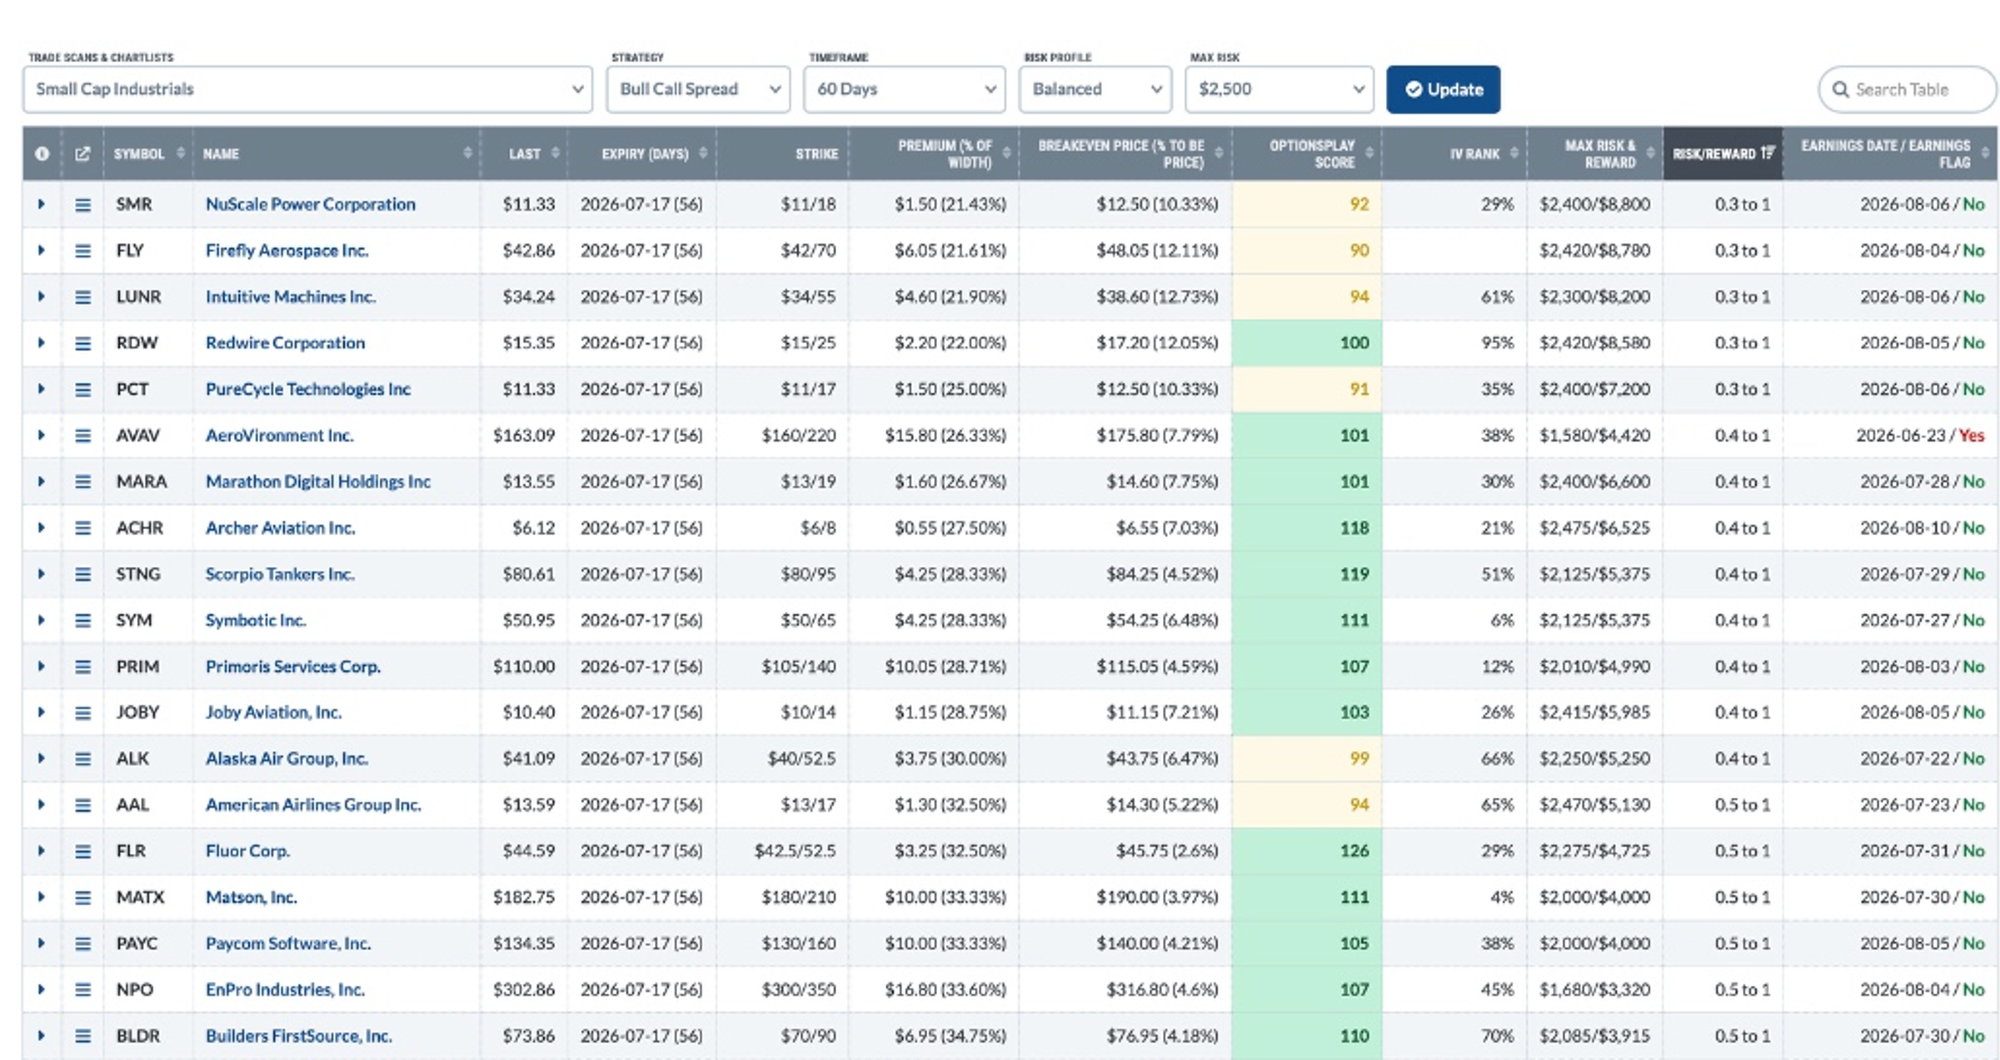Open the hamburger menu for MARA row
The image size is (2000, 1060).
pyautogui.click(x=83, y=482)
